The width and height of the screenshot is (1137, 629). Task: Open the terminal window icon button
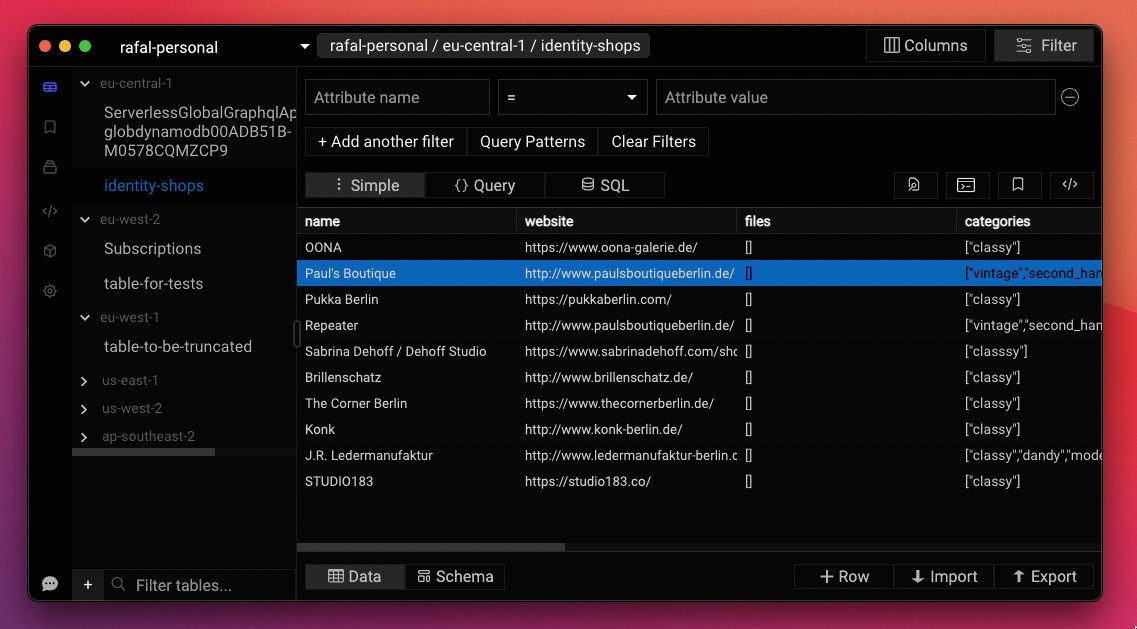tap(967, 185)
